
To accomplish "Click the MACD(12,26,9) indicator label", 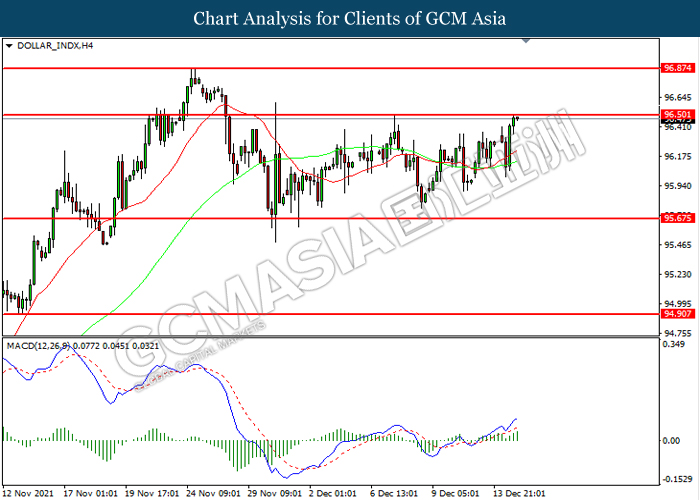I will (x=38, y=346).
